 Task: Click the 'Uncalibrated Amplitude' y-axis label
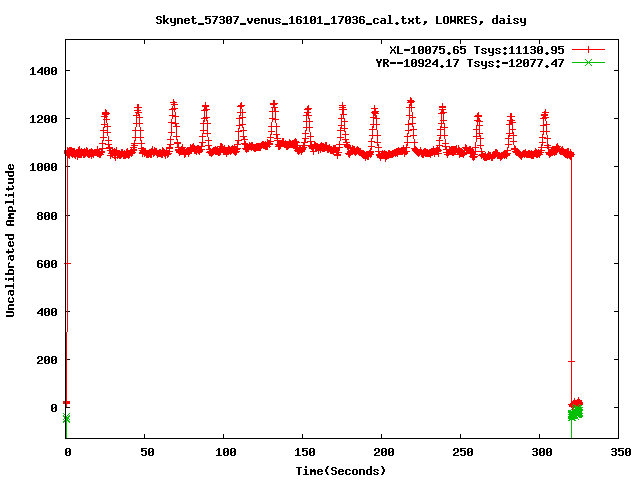tap(10, 240)
